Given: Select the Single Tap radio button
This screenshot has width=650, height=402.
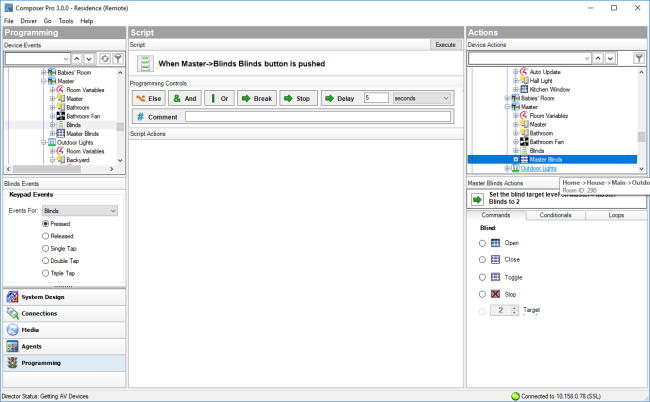Looking at the screenshot, I should [x=46, y=249].
